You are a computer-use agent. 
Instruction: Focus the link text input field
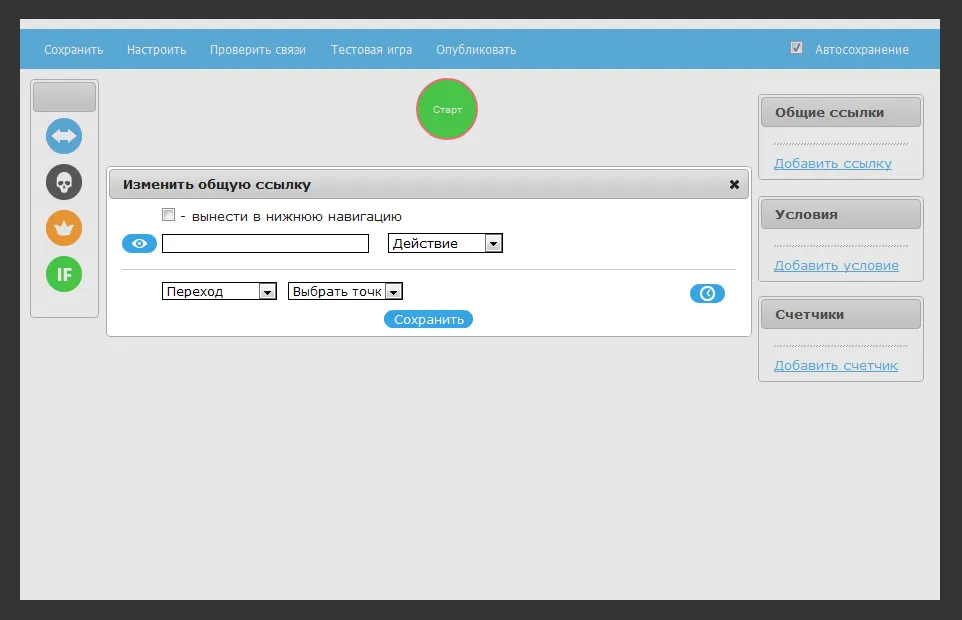(265, 243)
